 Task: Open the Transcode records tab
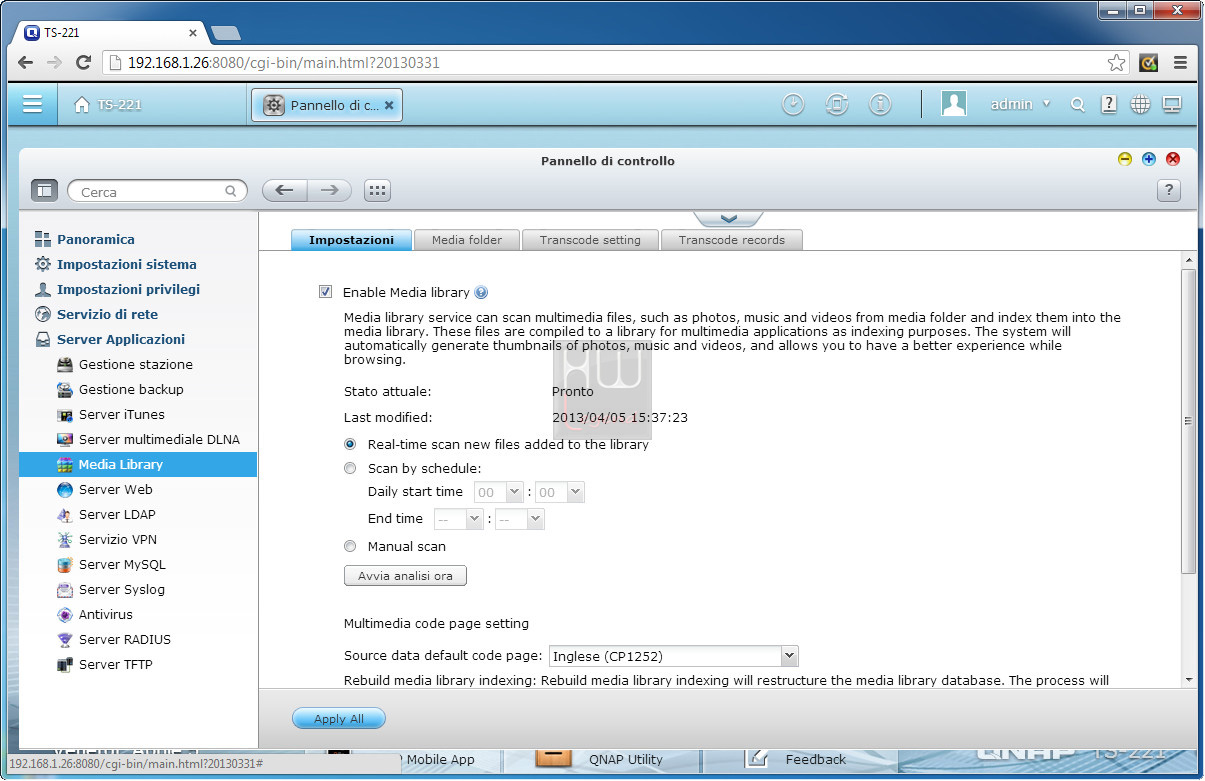tap(732, 240)
